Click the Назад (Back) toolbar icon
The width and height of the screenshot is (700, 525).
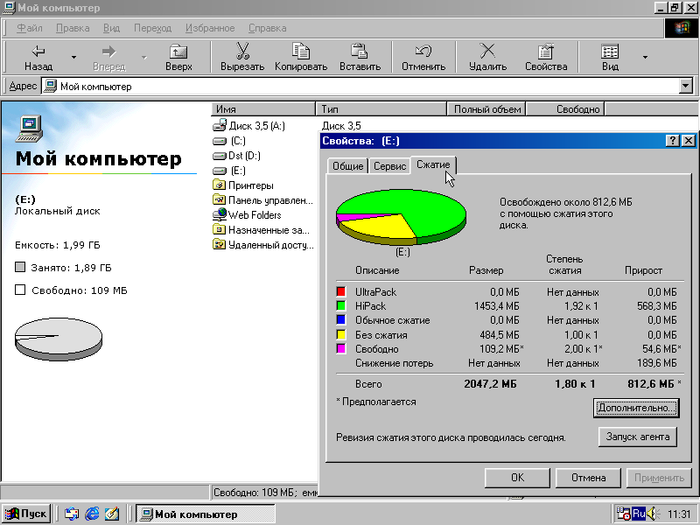point(38,51)
